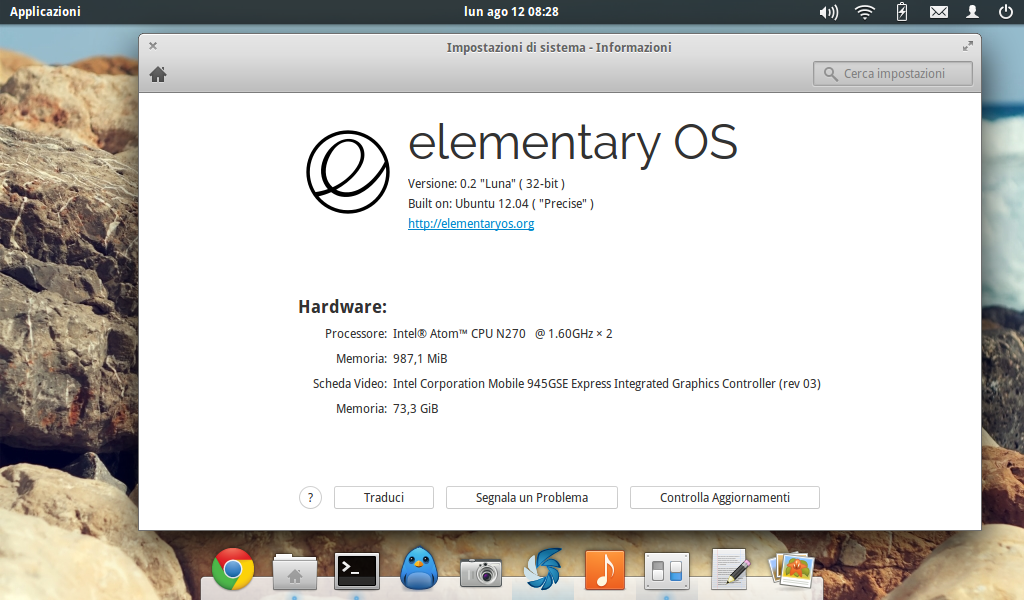Launch the orange music player
Screen dimensions: 1024x600
(x=605, y=570)
